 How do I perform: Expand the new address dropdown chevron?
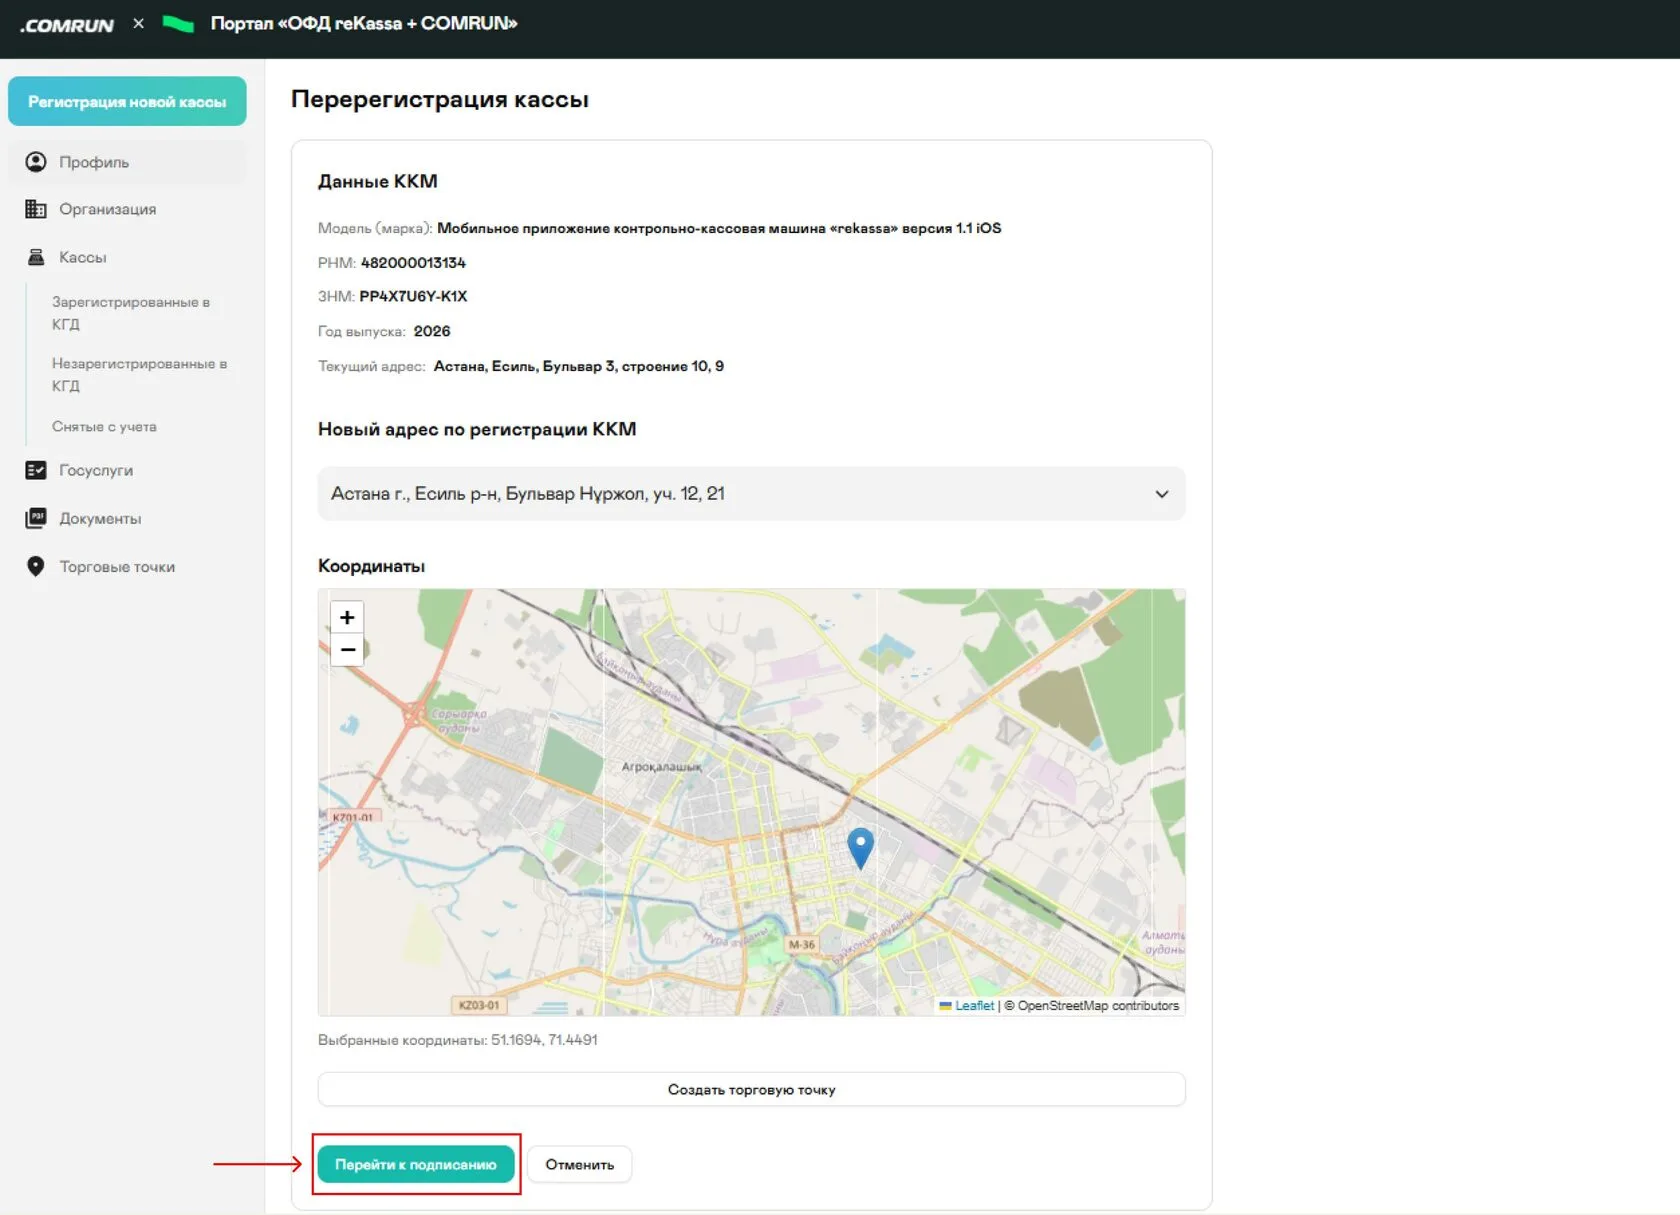coord(1162,494)
